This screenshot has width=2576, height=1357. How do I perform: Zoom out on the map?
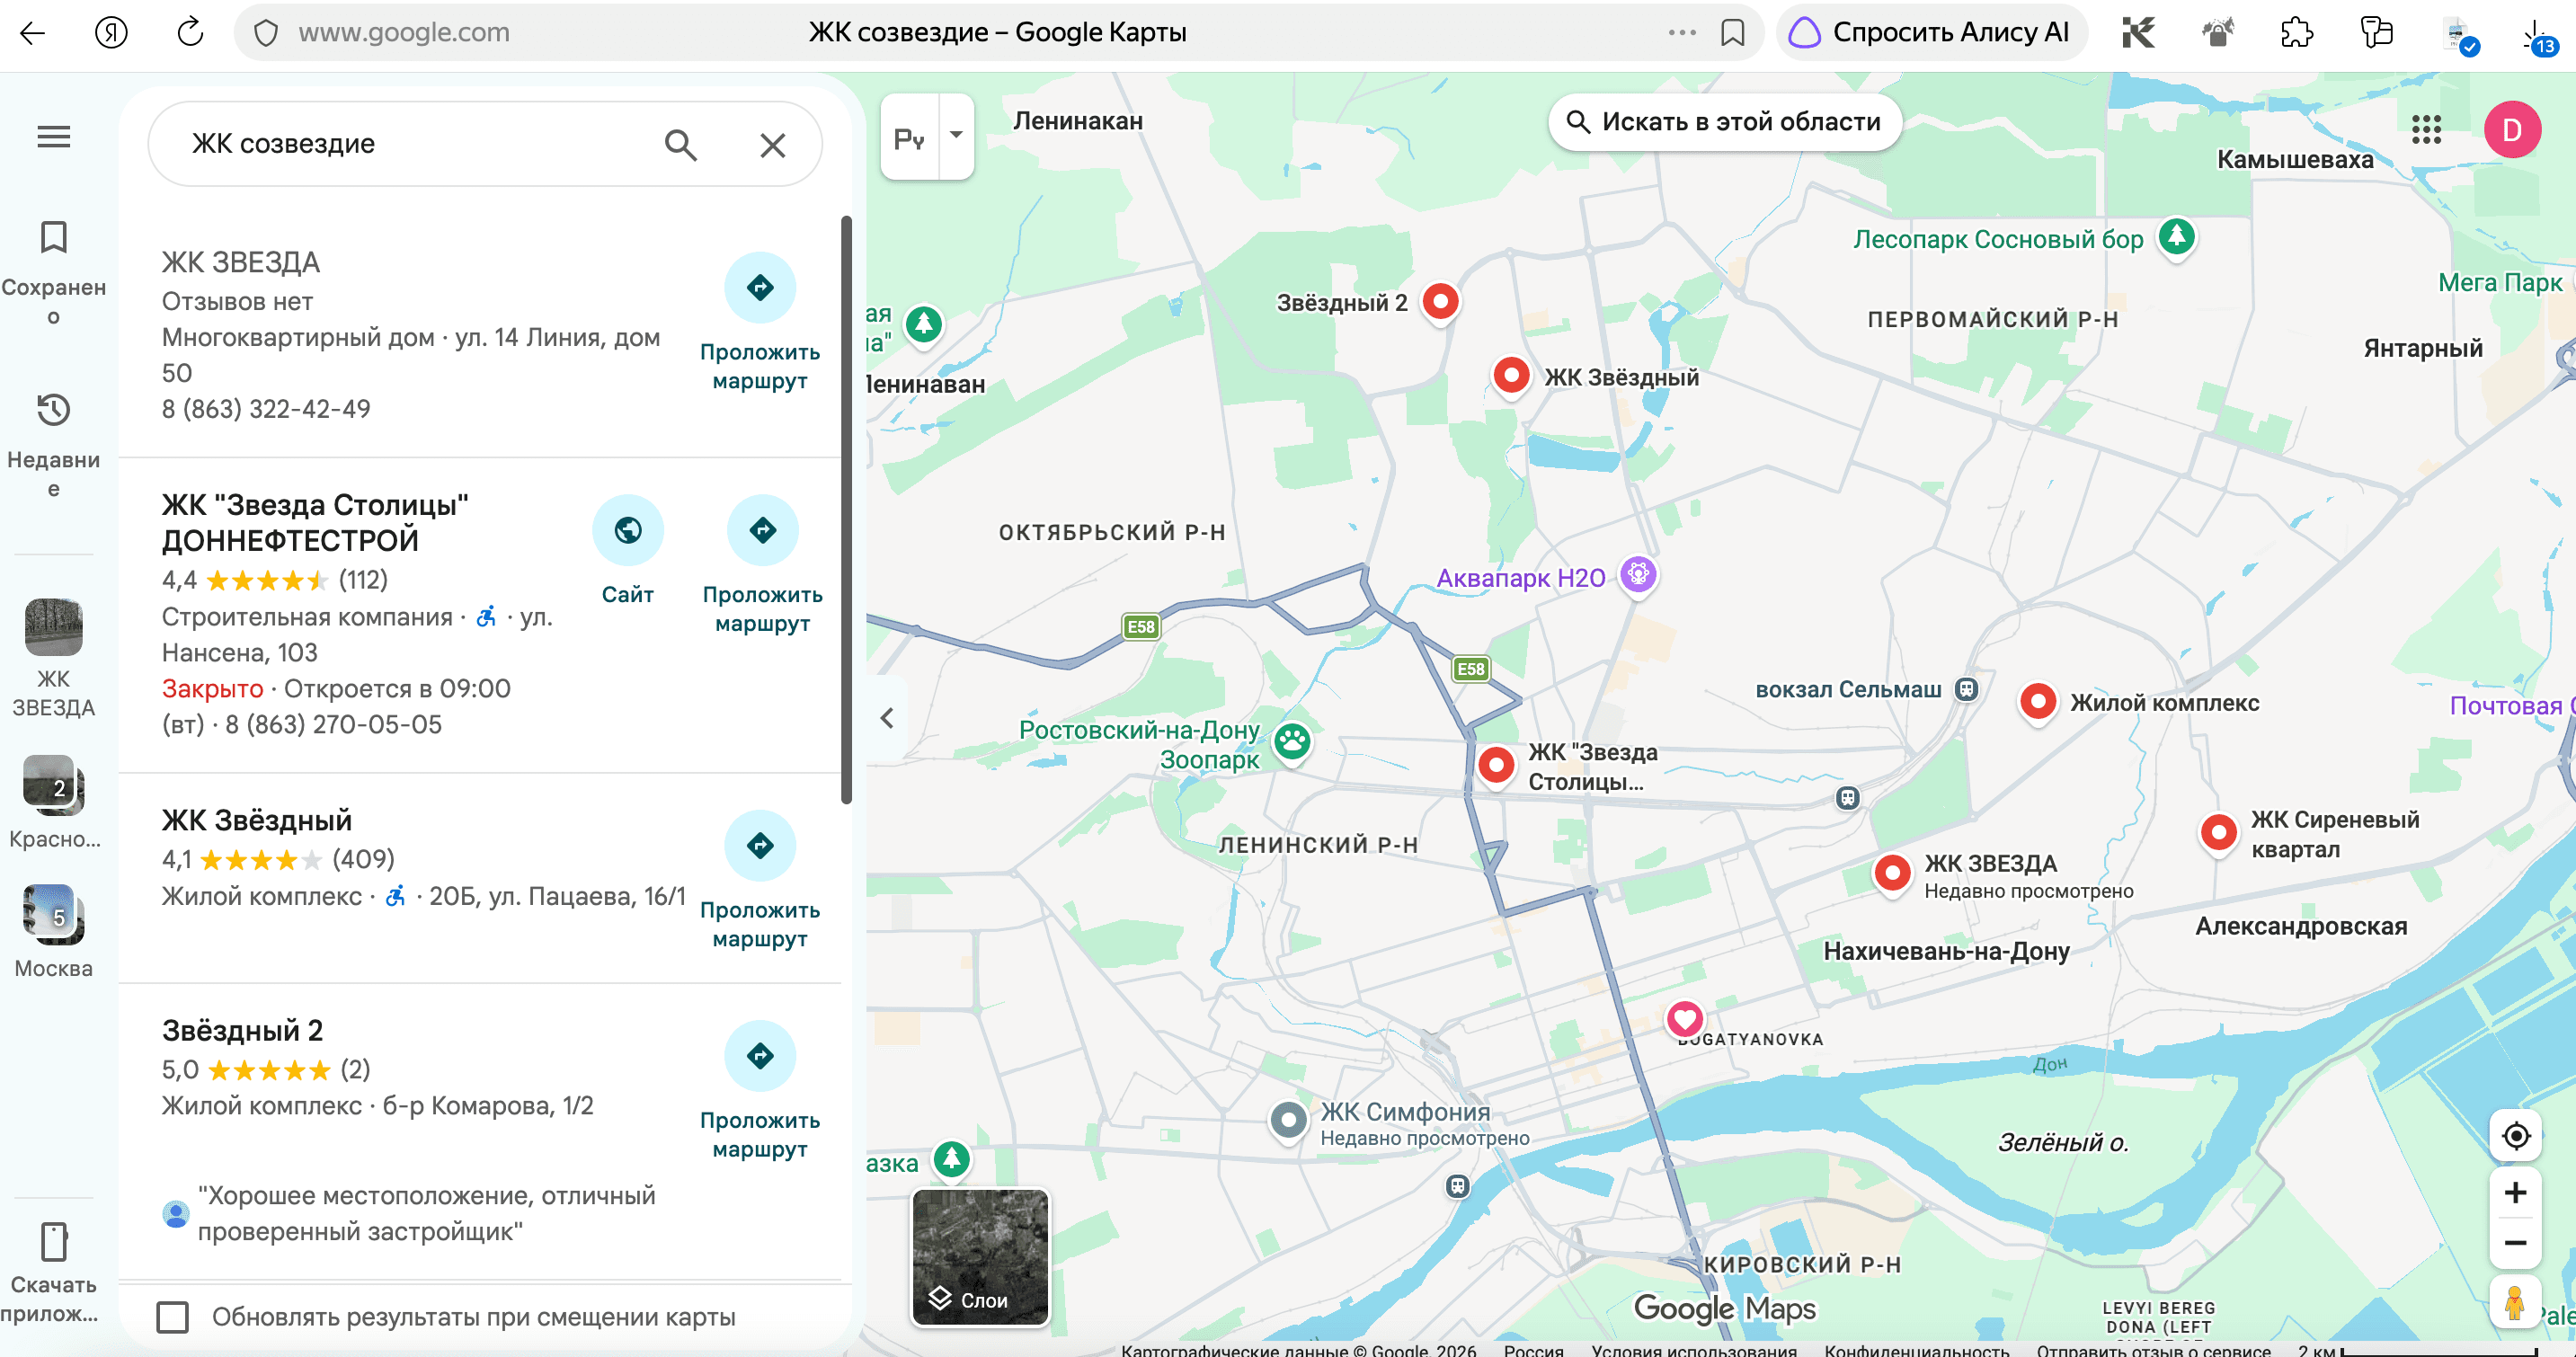2516,1243
